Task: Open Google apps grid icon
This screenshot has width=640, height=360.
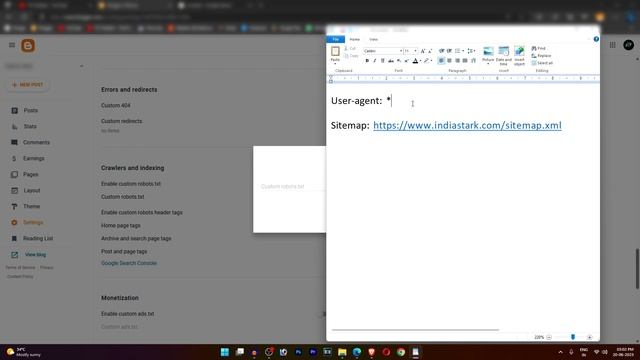Action: 612,45
